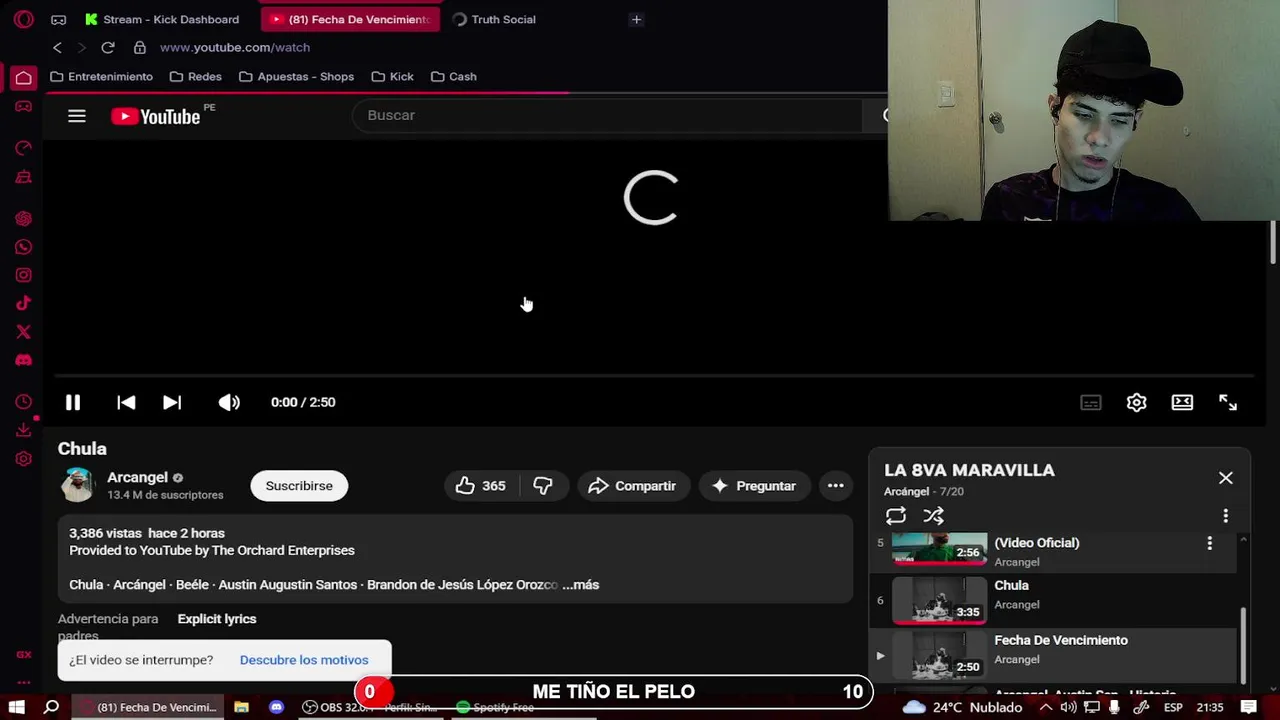
Task: Open WhatsApp in the sidebar
Action: [x=24, y=247]
